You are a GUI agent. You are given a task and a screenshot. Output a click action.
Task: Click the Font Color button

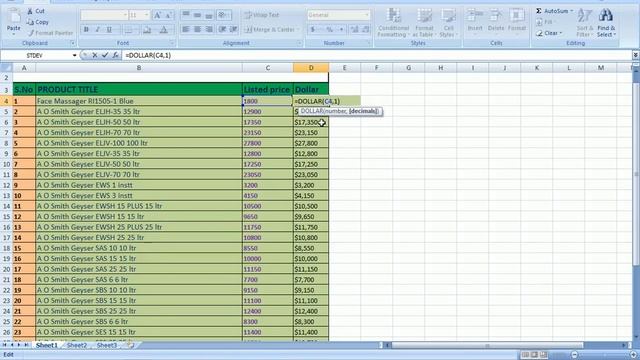click(164, 30)
